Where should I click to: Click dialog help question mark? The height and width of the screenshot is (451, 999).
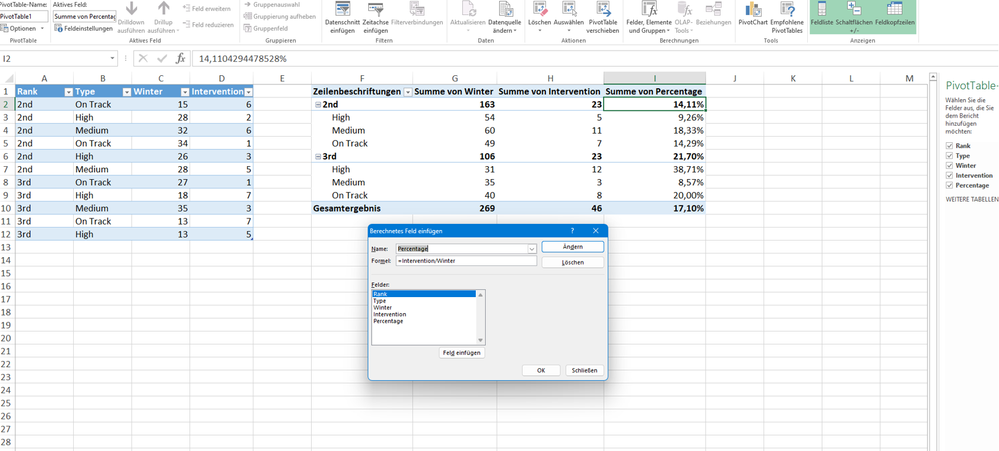(572, 231)
